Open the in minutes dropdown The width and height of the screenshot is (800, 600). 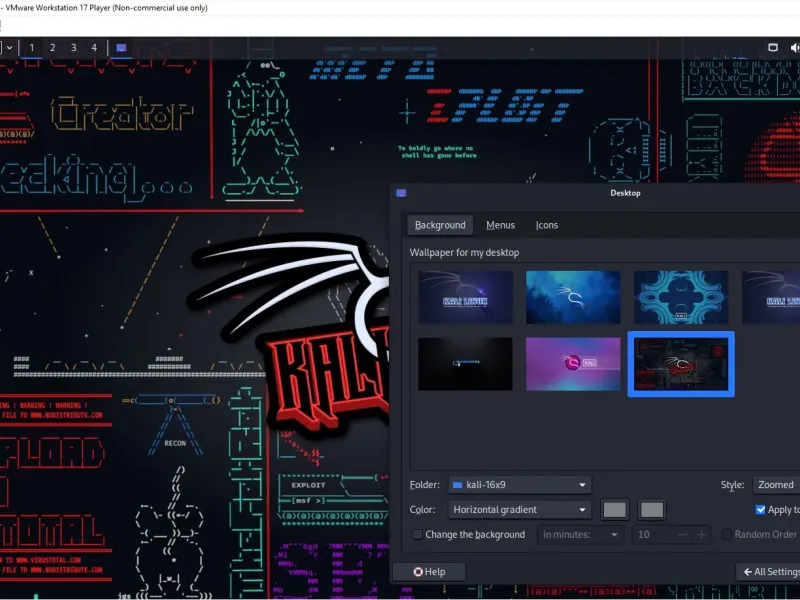point(581,535)
